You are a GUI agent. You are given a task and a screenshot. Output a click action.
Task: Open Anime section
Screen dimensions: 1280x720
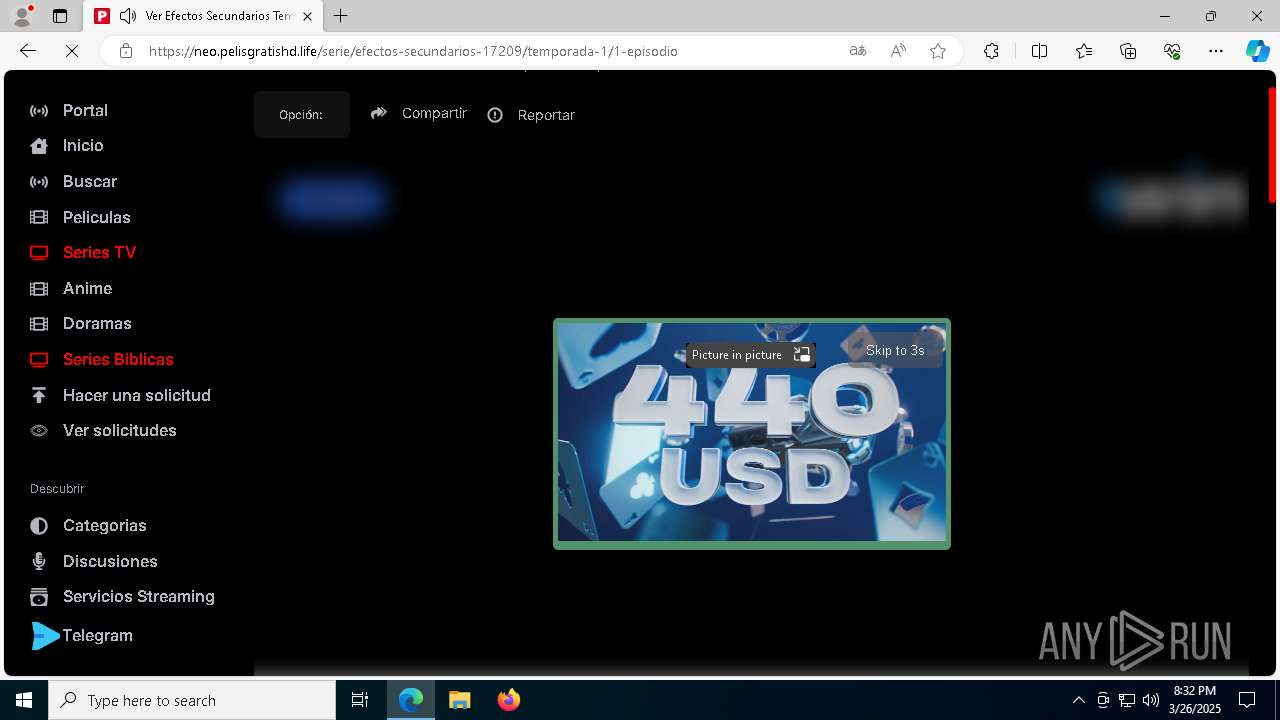pyautogui.click(x=87, y=288)
